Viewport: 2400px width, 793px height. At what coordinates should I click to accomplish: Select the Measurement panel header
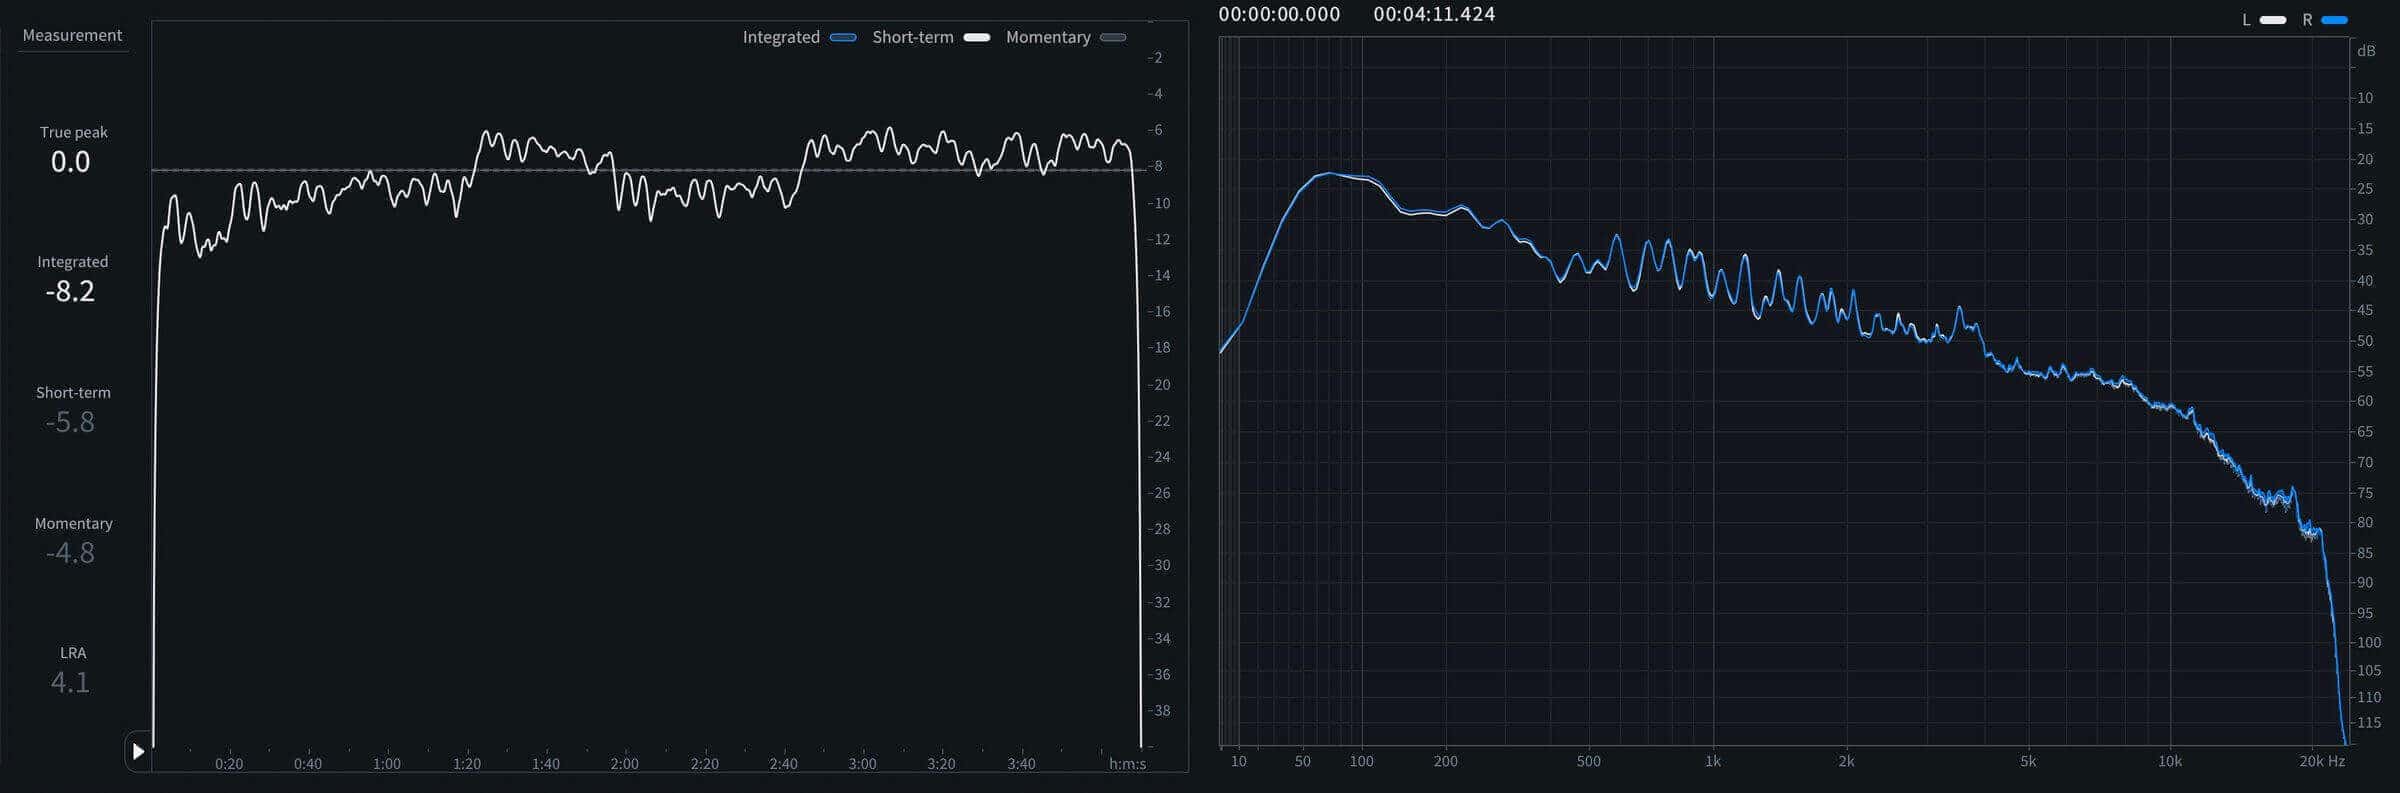72,35
